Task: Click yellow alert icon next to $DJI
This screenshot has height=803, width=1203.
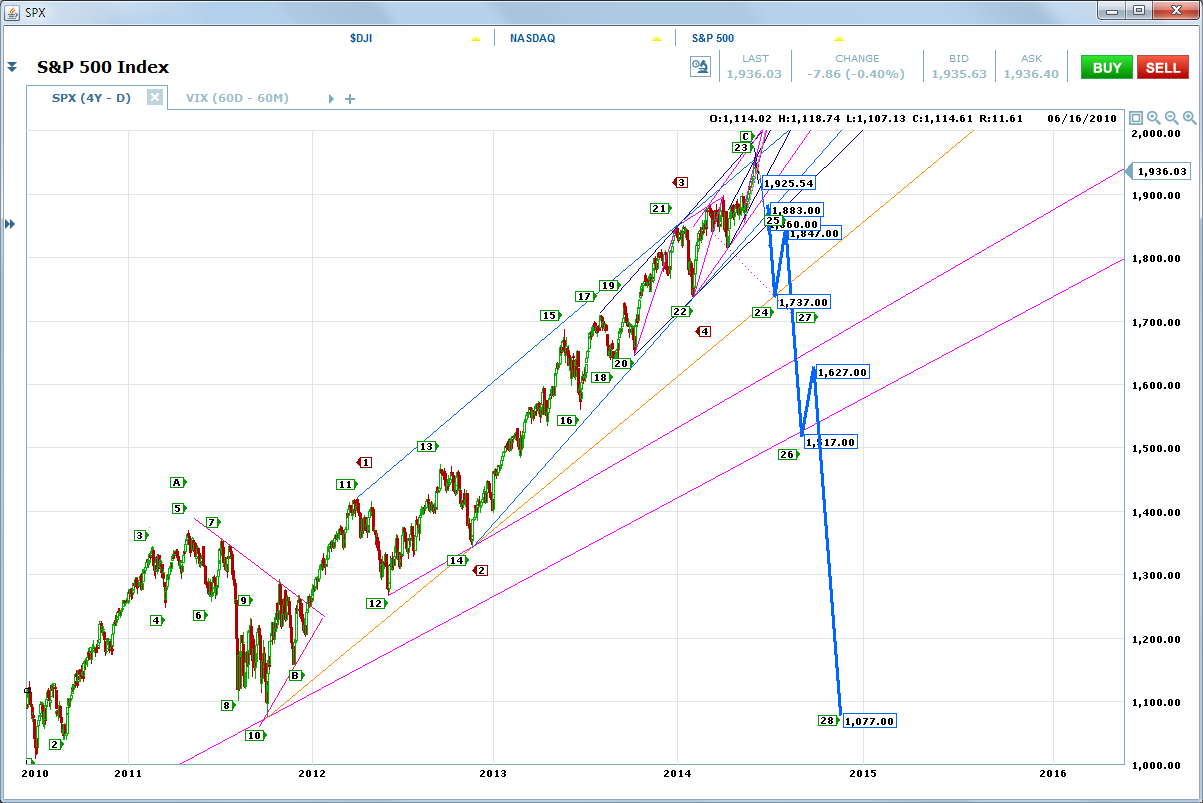Action: coord(476,38)
